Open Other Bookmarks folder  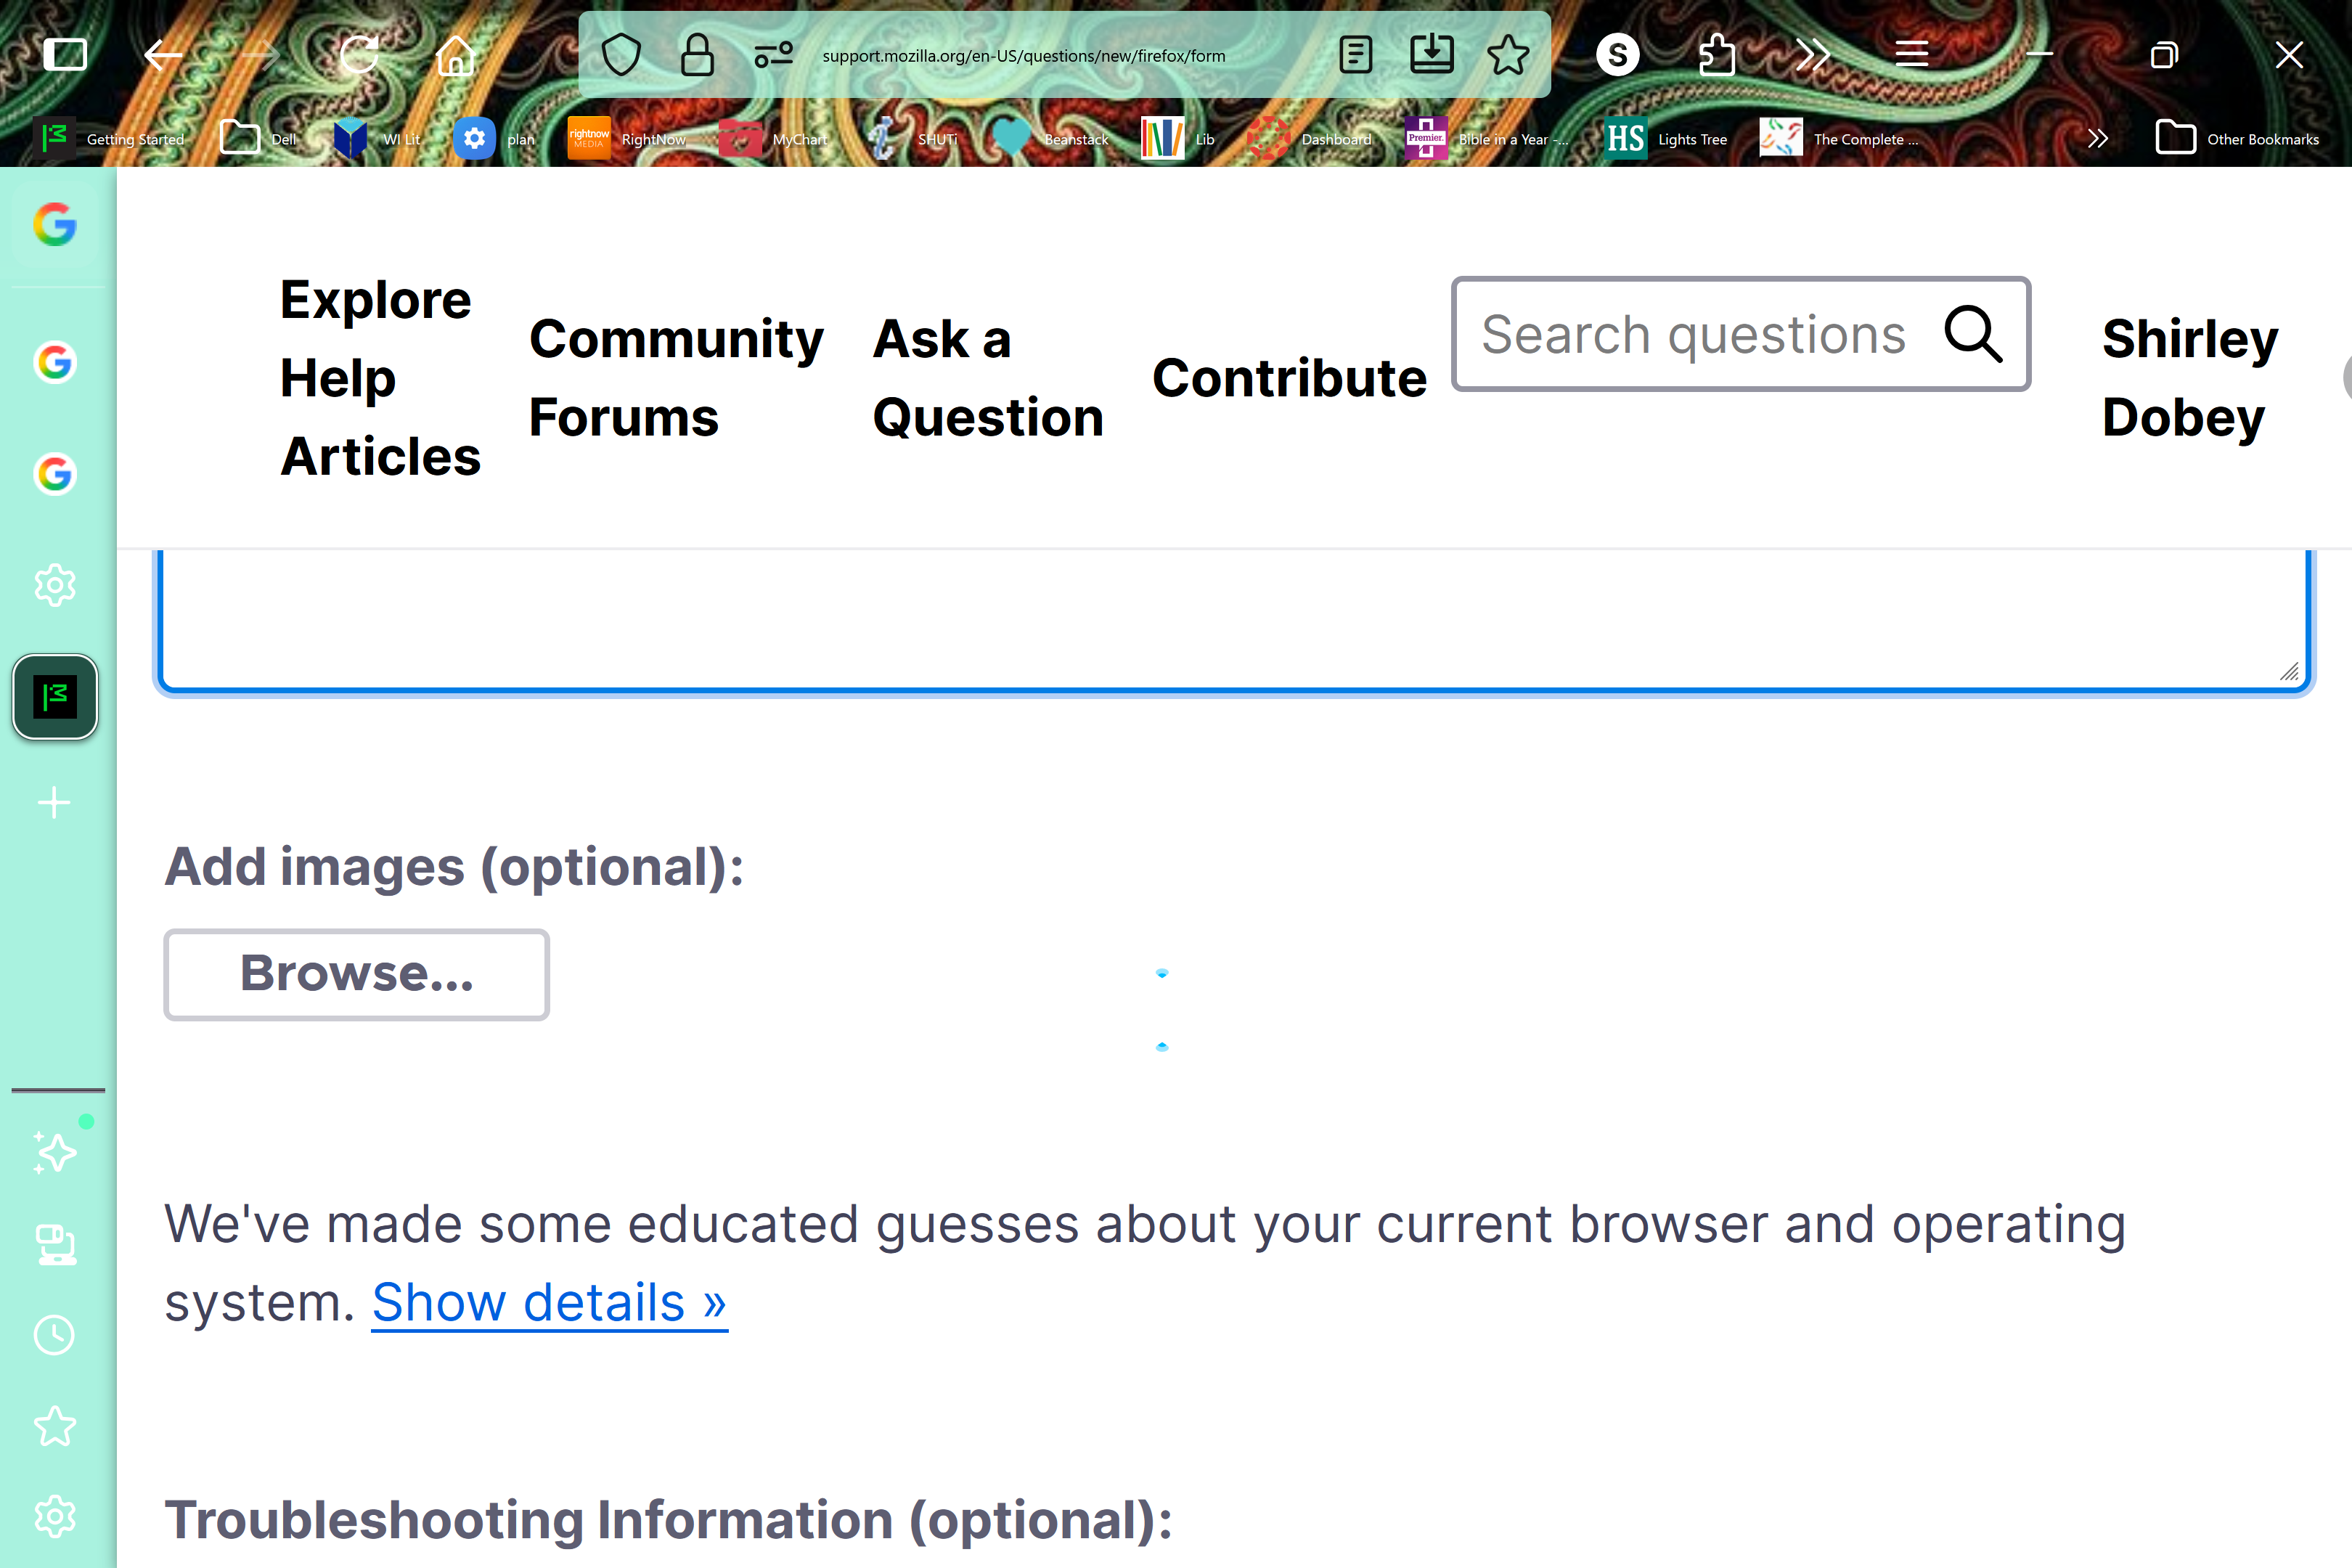2238,139
